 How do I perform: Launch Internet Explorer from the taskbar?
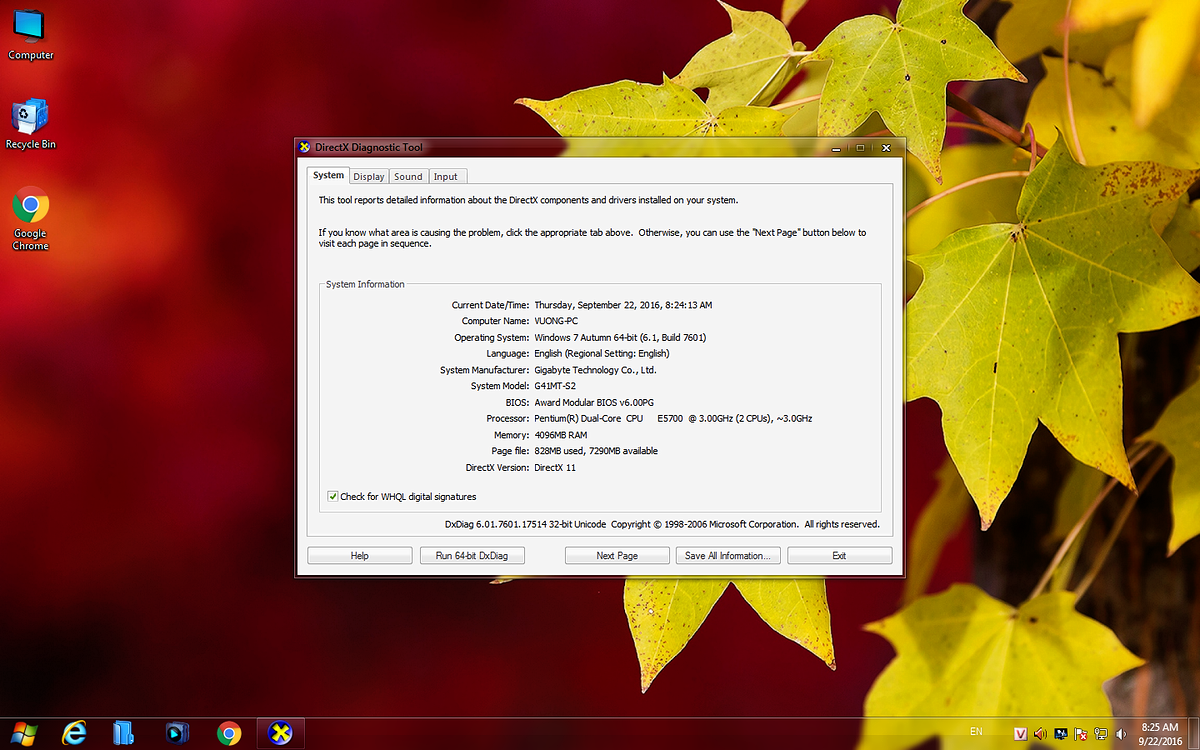74,733
